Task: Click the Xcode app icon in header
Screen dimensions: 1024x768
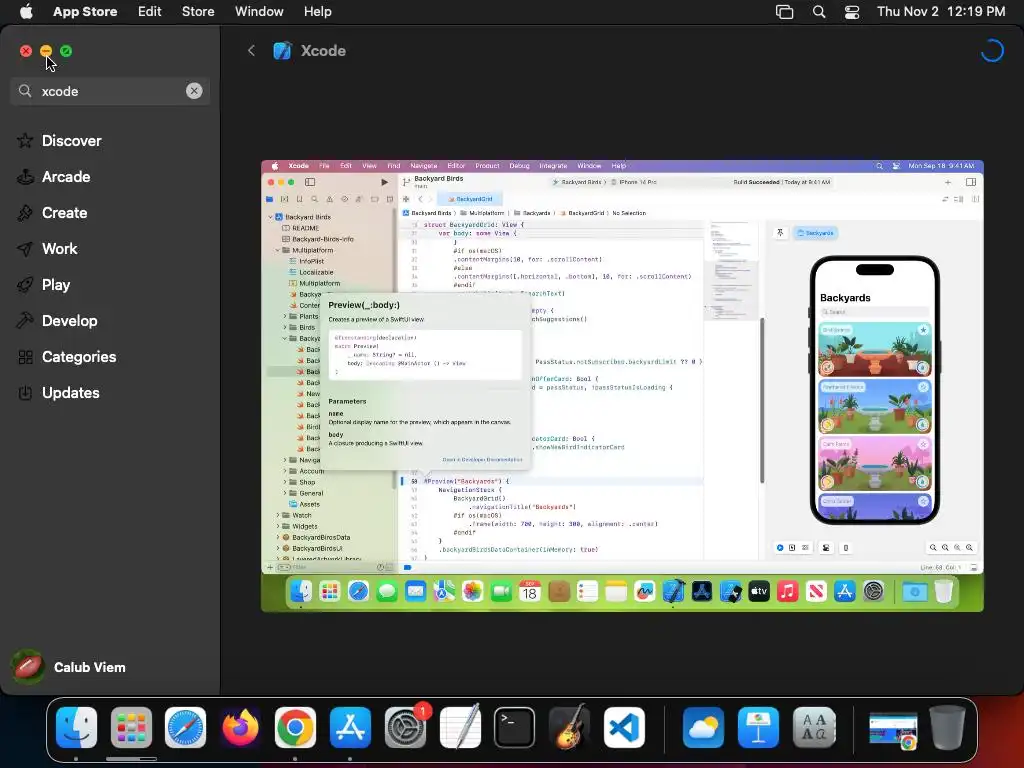Action: click(282, 50)
